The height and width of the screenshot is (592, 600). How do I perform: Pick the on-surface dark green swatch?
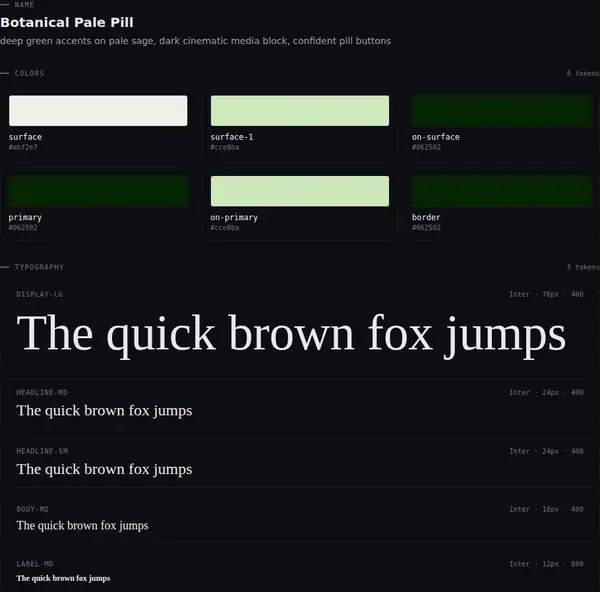click(x=501, y=111)
